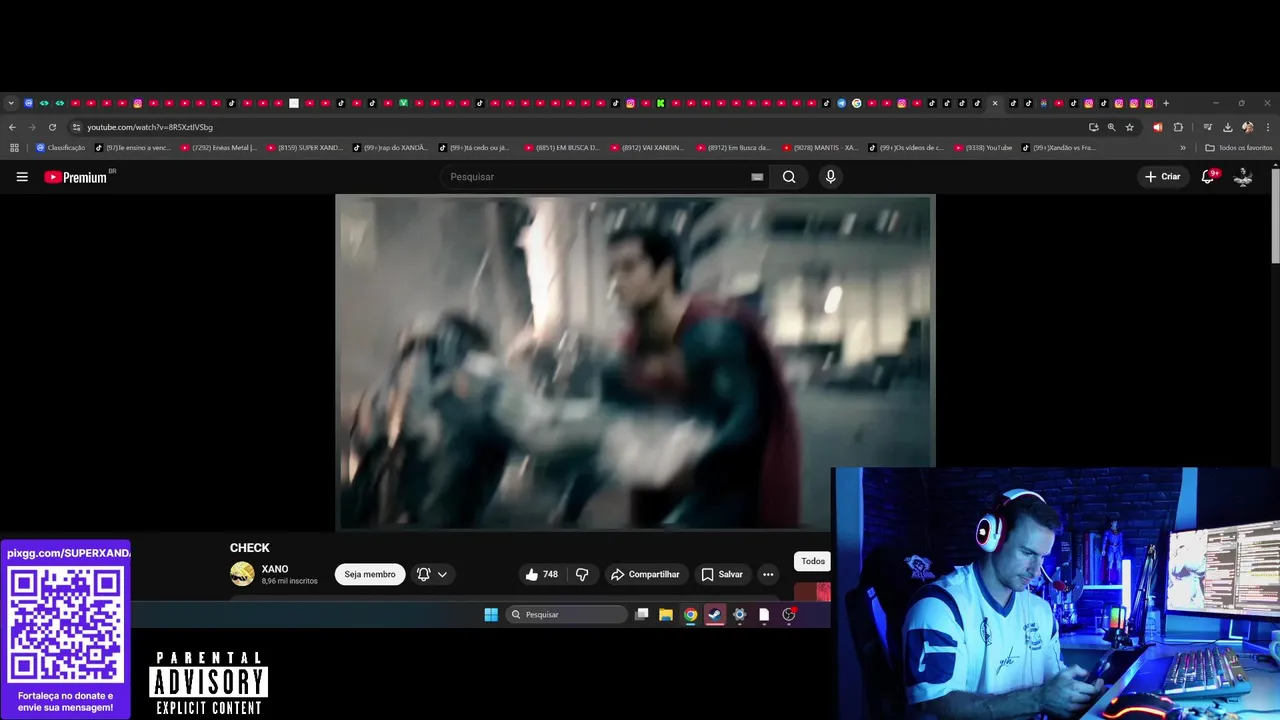Open the (9078) MANTIS bookmark
The image size is (1280, 720).
(x=821, y=148)
